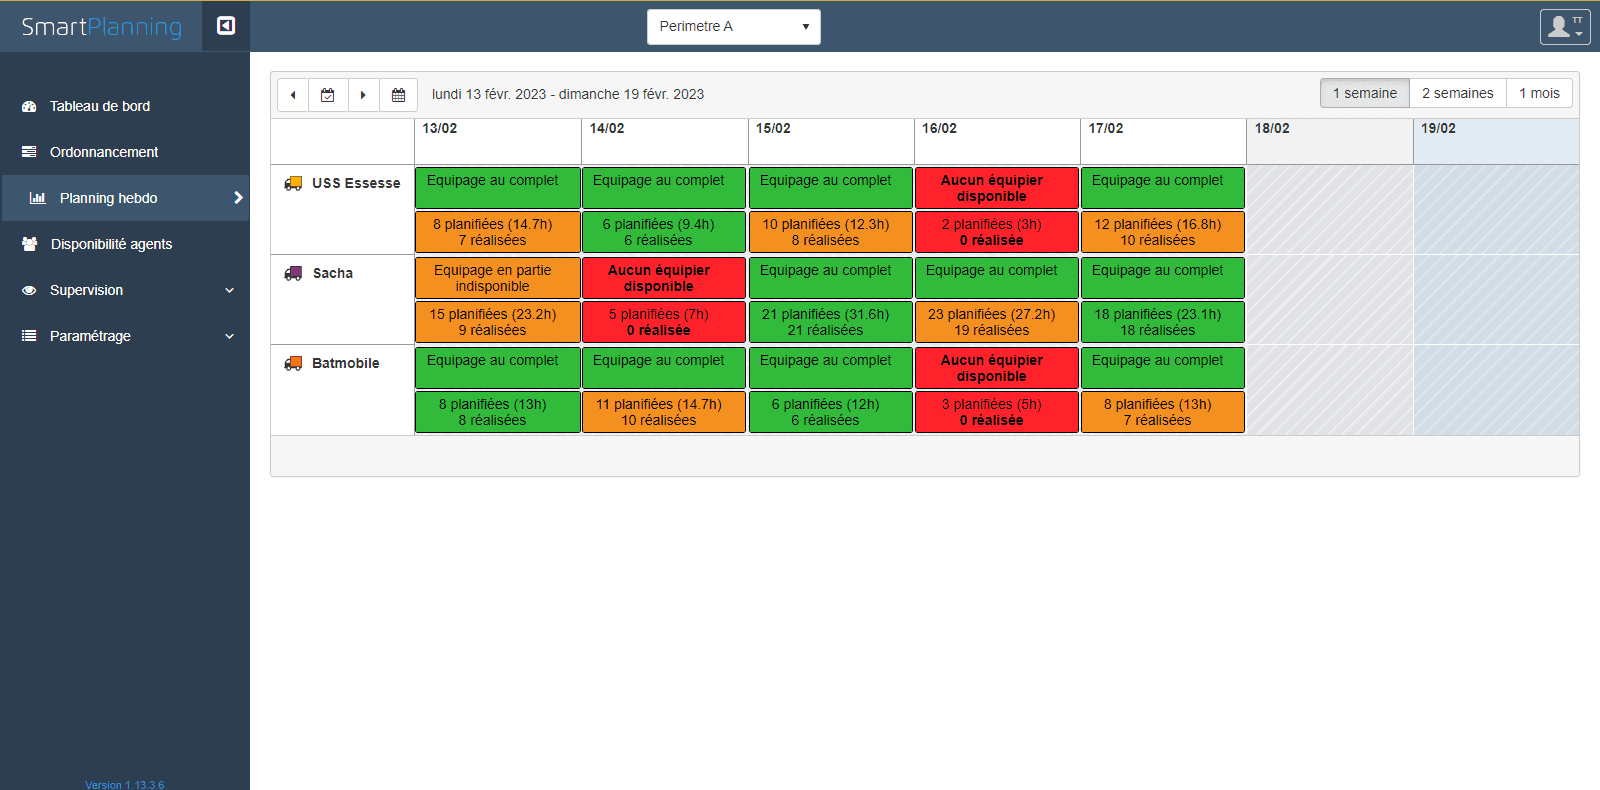Image resolution: width=1600 pixels, height=790 pixels.
Task: Switch to the 2 semaines view
Action: tap(1457, 93)
